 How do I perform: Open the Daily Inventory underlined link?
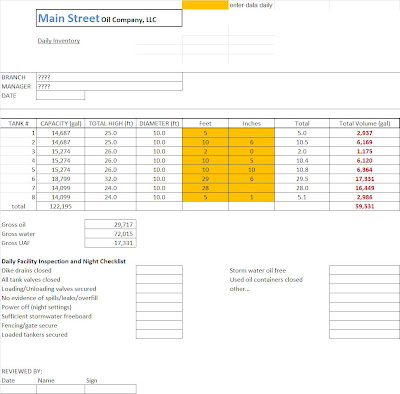point(59,41)
